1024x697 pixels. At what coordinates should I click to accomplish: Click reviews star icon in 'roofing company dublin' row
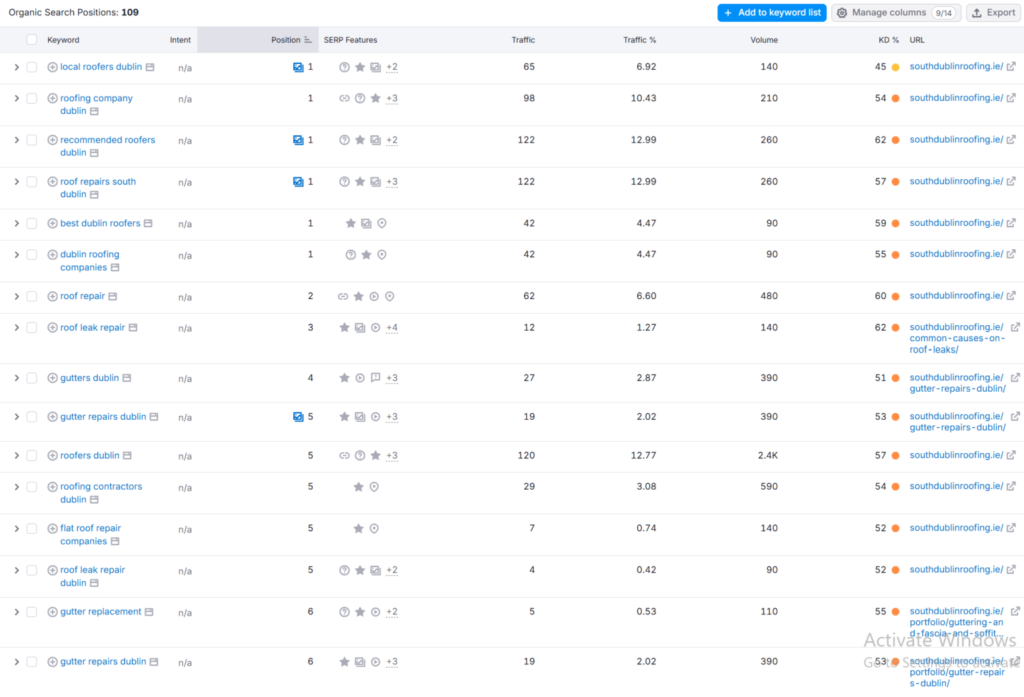(376, 99)
